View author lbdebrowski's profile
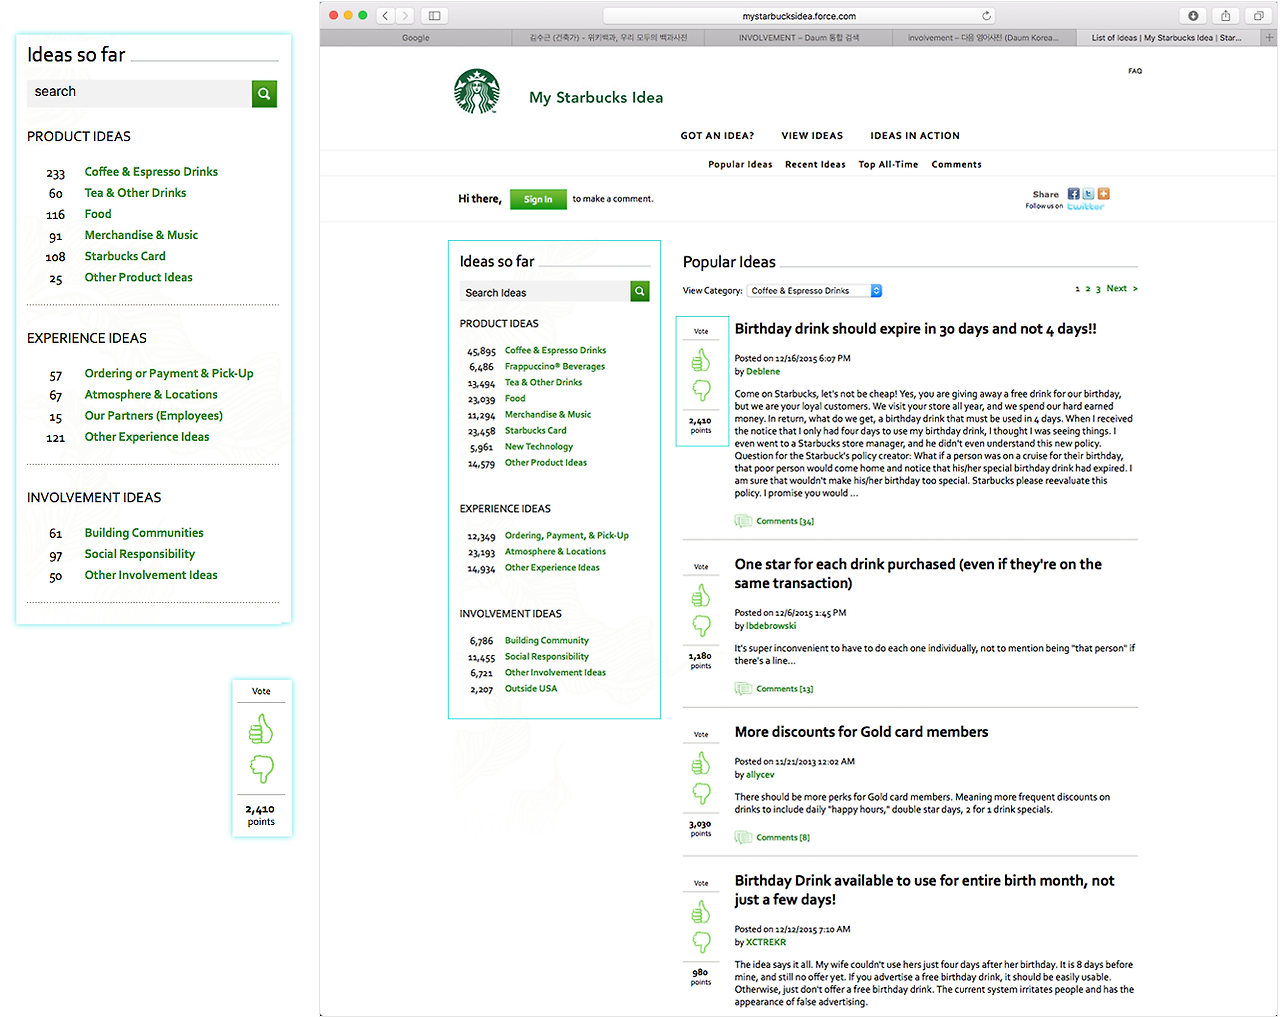Viewport: 1280px width, 1017px height. click(771, 626)
